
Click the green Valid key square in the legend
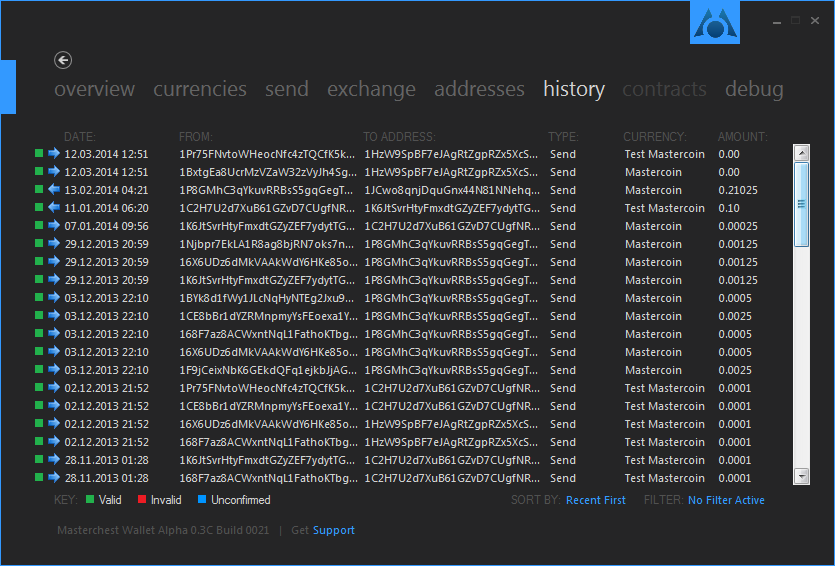(x=90, y=499)
